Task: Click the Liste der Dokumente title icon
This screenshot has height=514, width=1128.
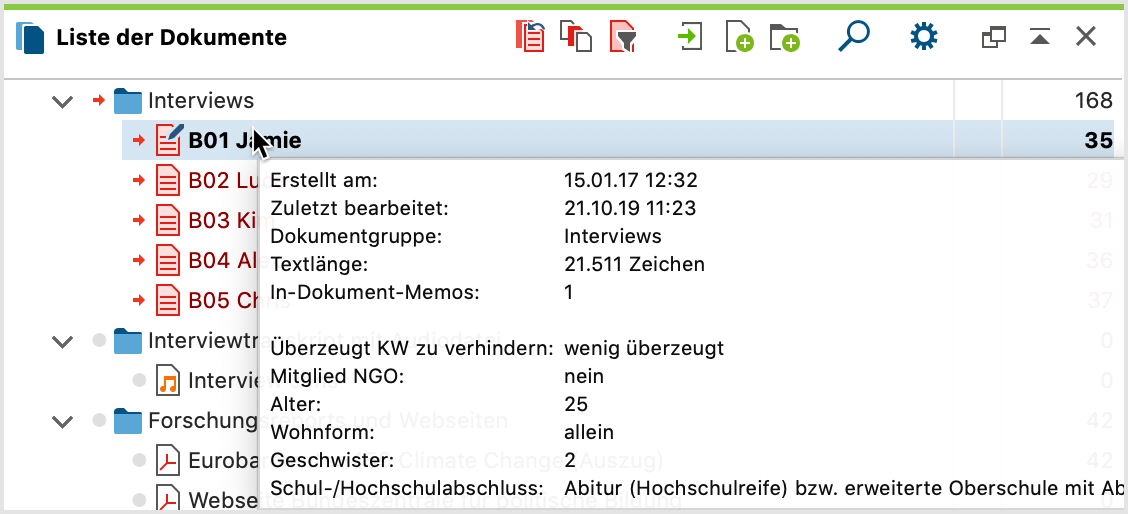Action: point(29,37)
